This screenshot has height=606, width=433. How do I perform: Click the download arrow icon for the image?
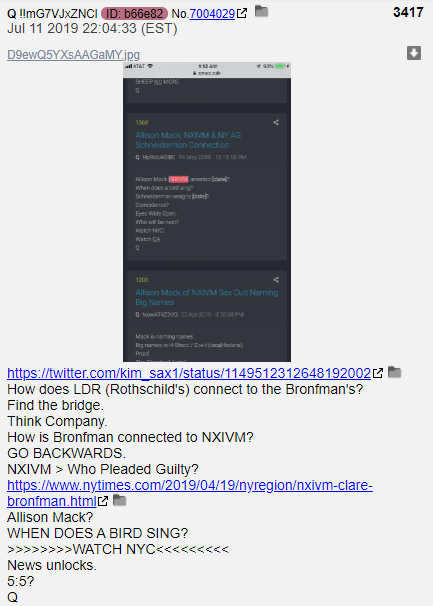(x=414, y=53)
